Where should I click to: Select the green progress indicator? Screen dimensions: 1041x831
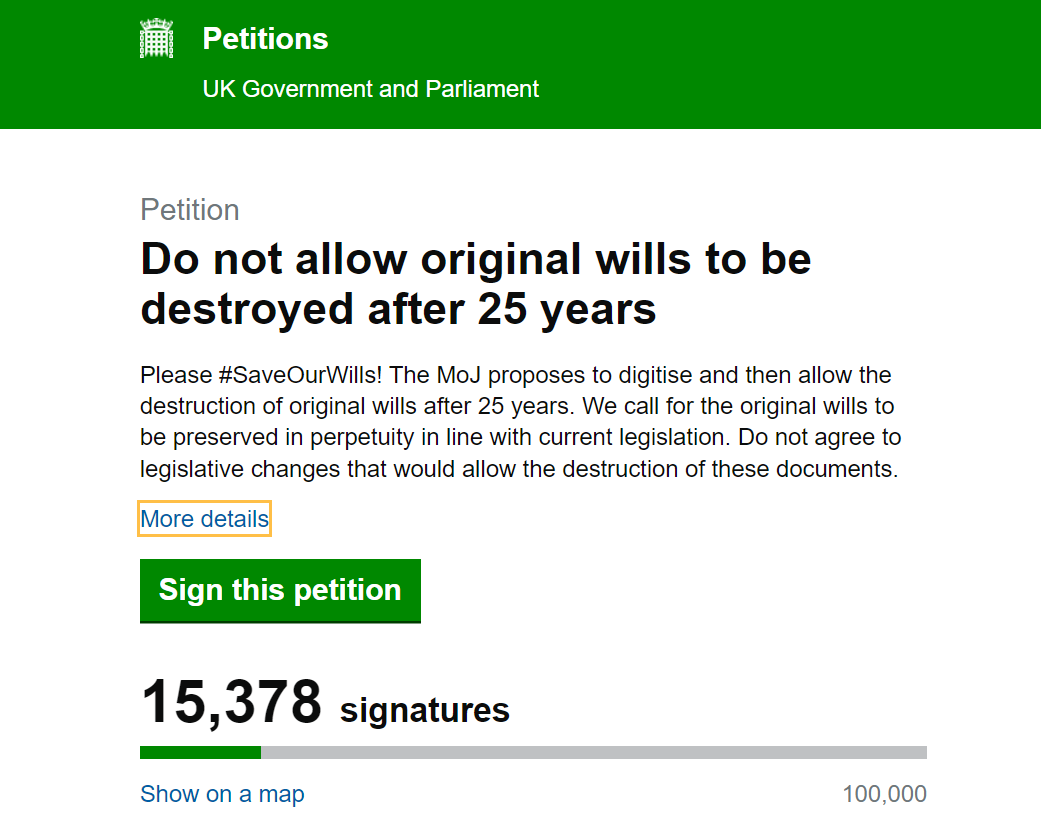(199, 751)
